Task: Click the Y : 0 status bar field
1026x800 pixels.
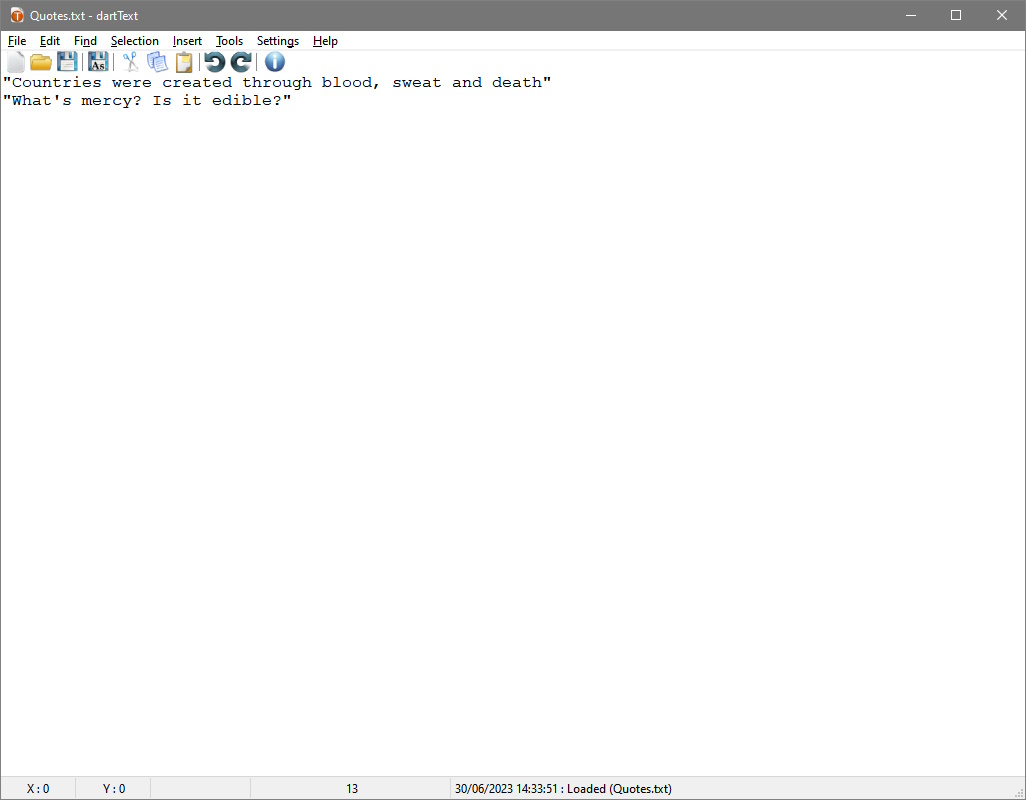Action: click(114, 789)
